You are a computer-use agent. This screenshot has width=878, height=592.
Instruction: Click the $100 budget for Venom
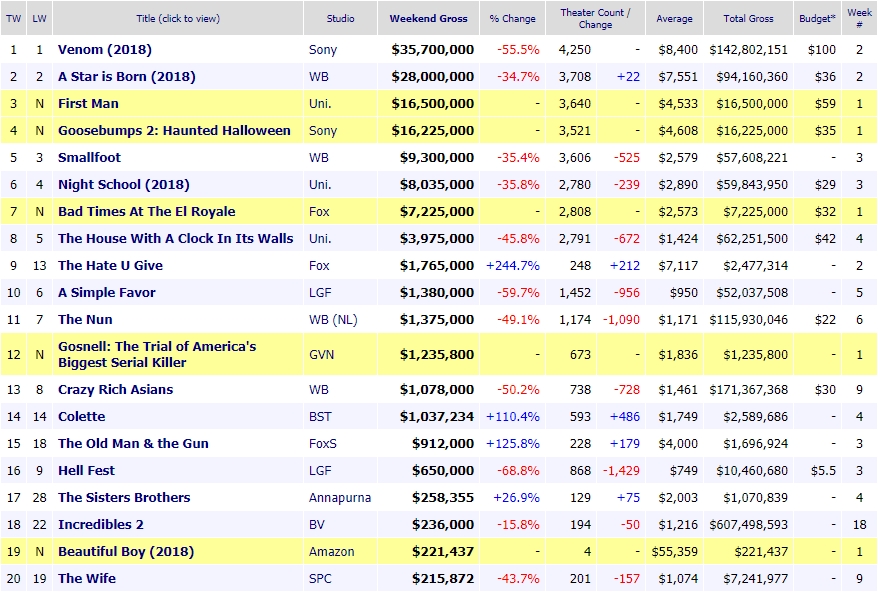pos(822,50)
